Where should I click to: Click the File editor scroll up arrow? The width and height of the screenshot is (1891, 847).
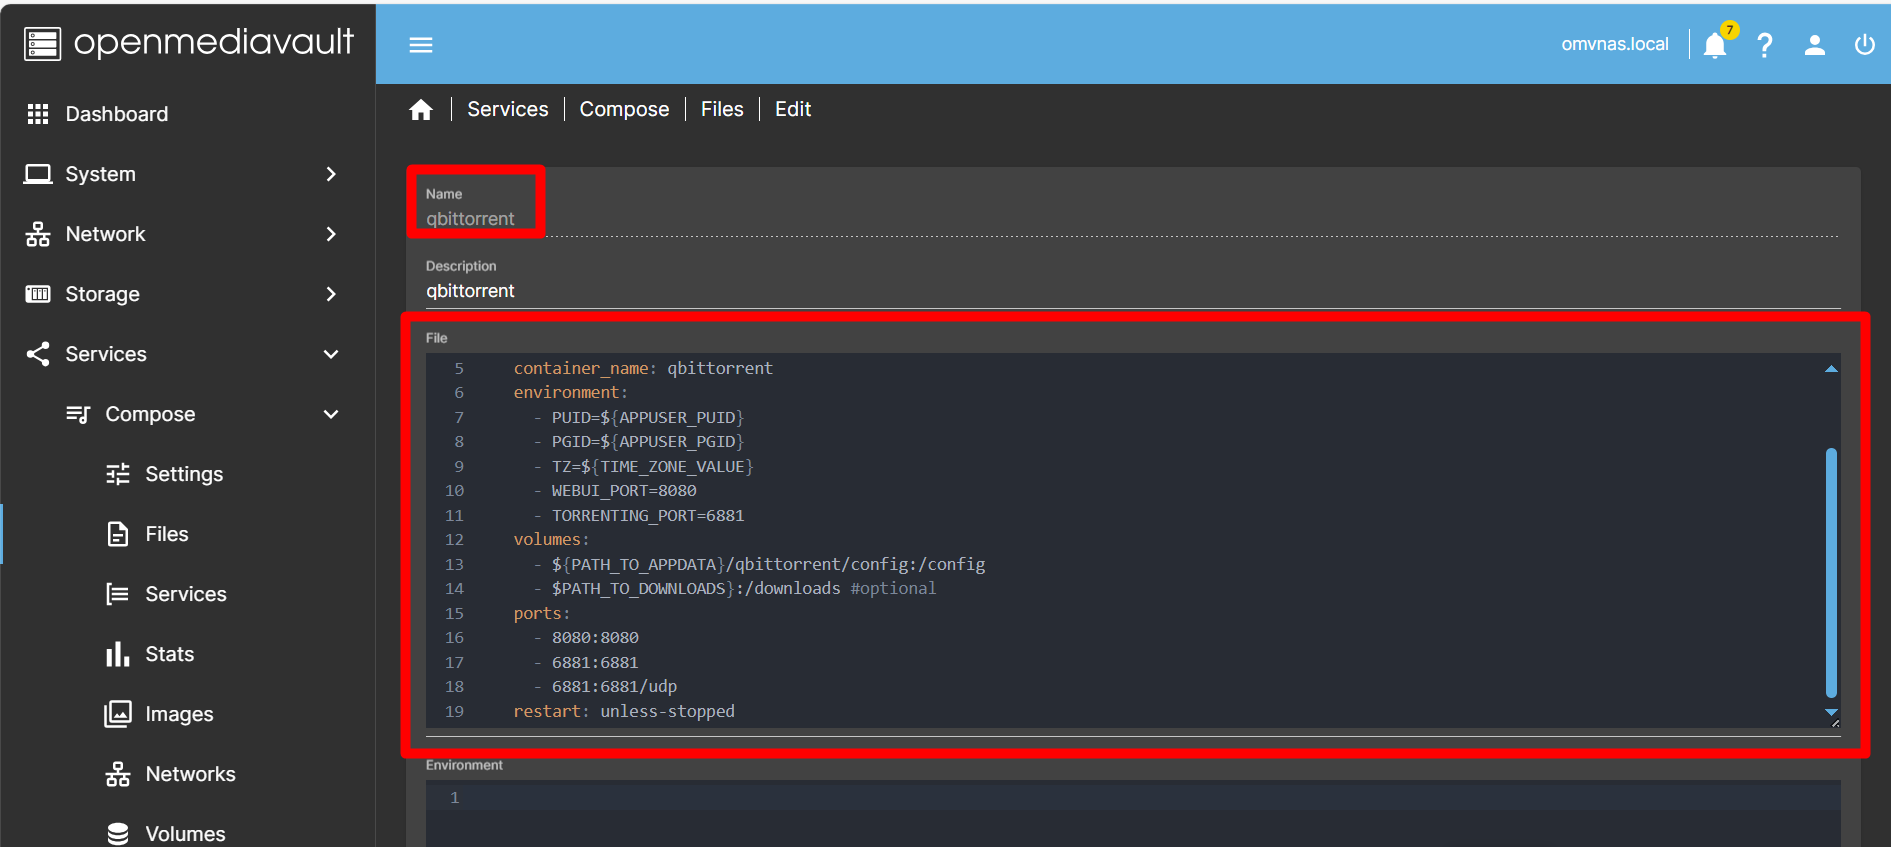1831,369
